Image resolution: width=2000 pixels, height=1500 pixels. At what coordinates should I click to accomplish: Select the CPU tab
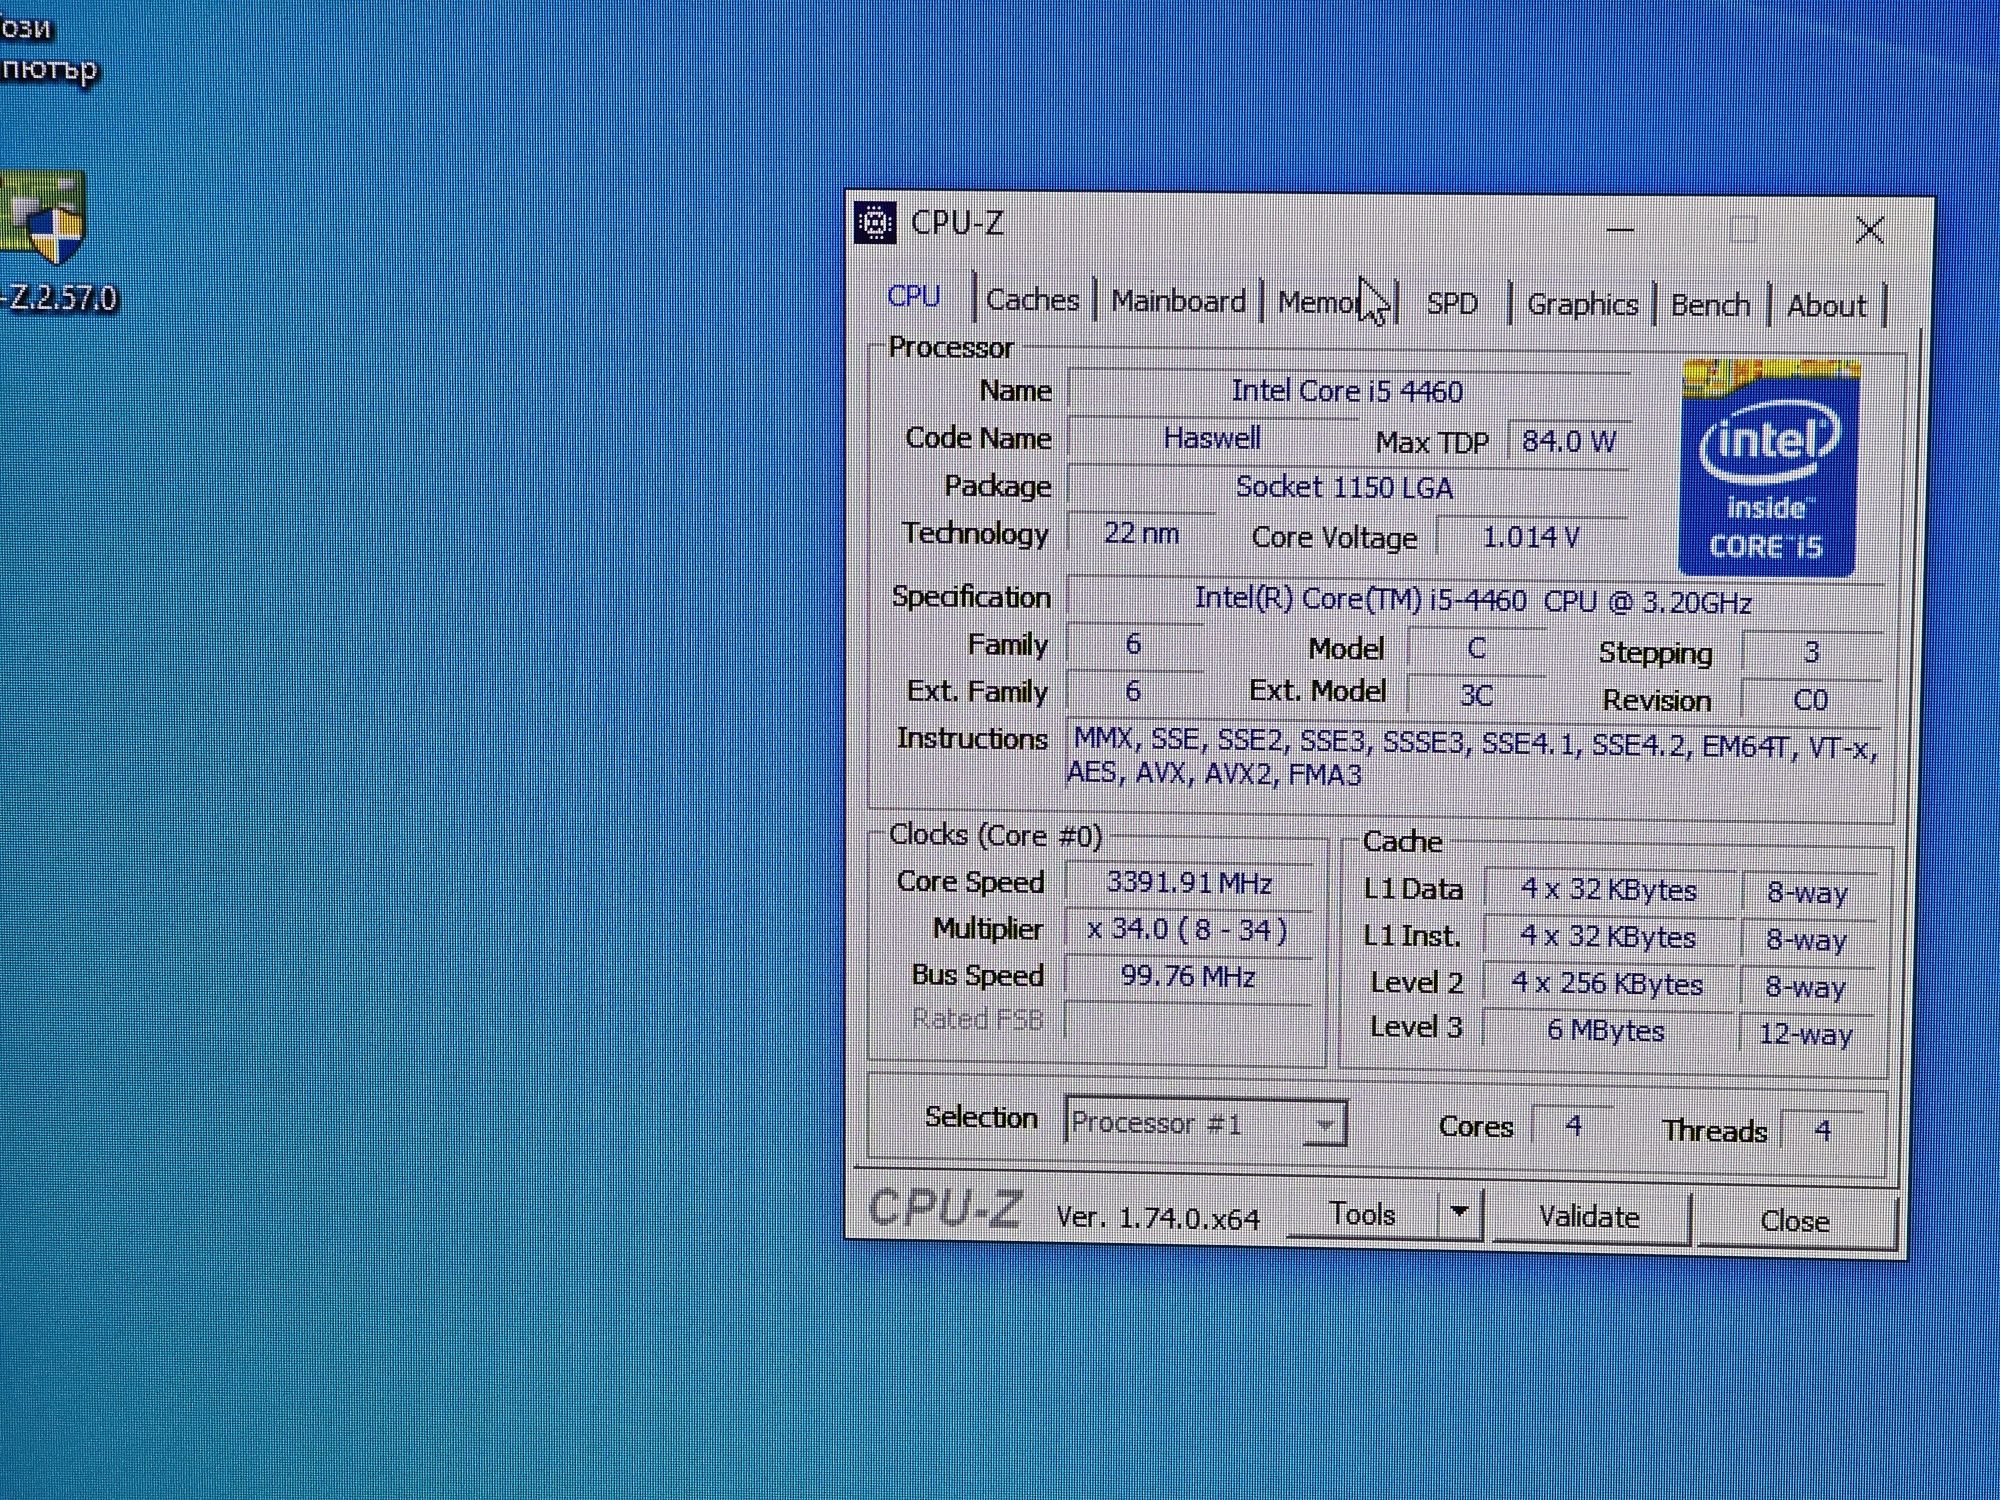[914, 296]
